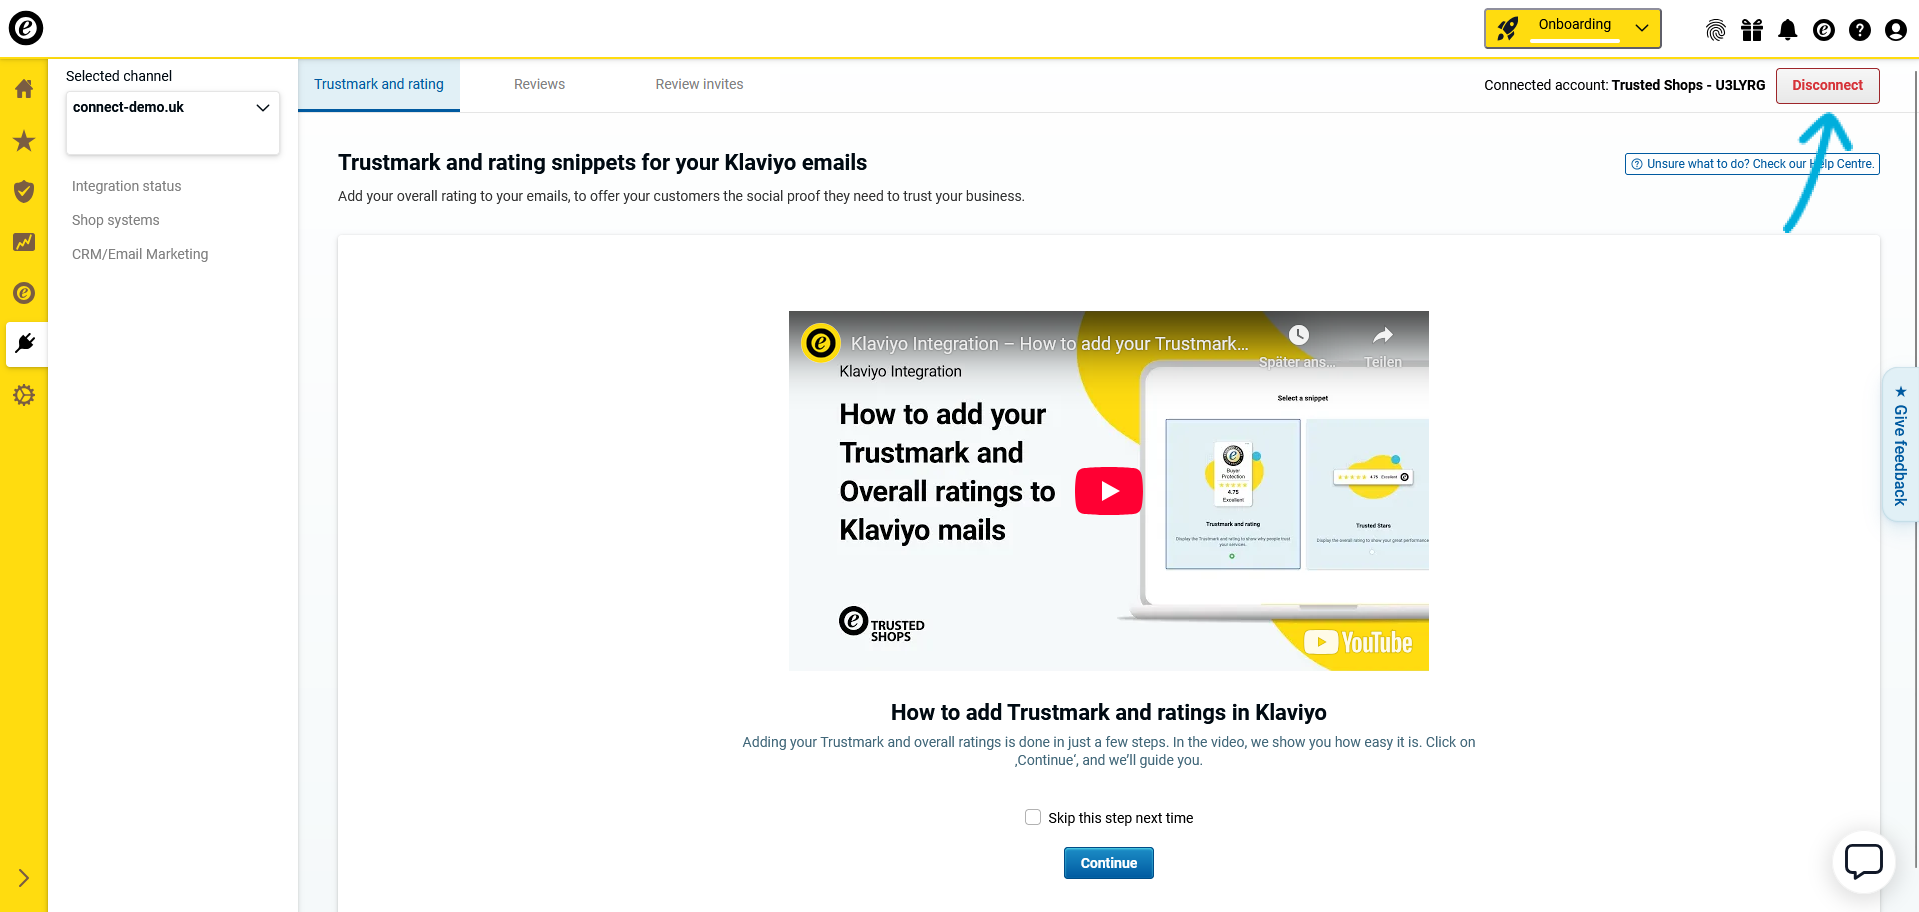Image resolution: width=1919 pixels, height=912 pixels.
Task: Open the analytics chart sidebar icon
Action: 24,243
